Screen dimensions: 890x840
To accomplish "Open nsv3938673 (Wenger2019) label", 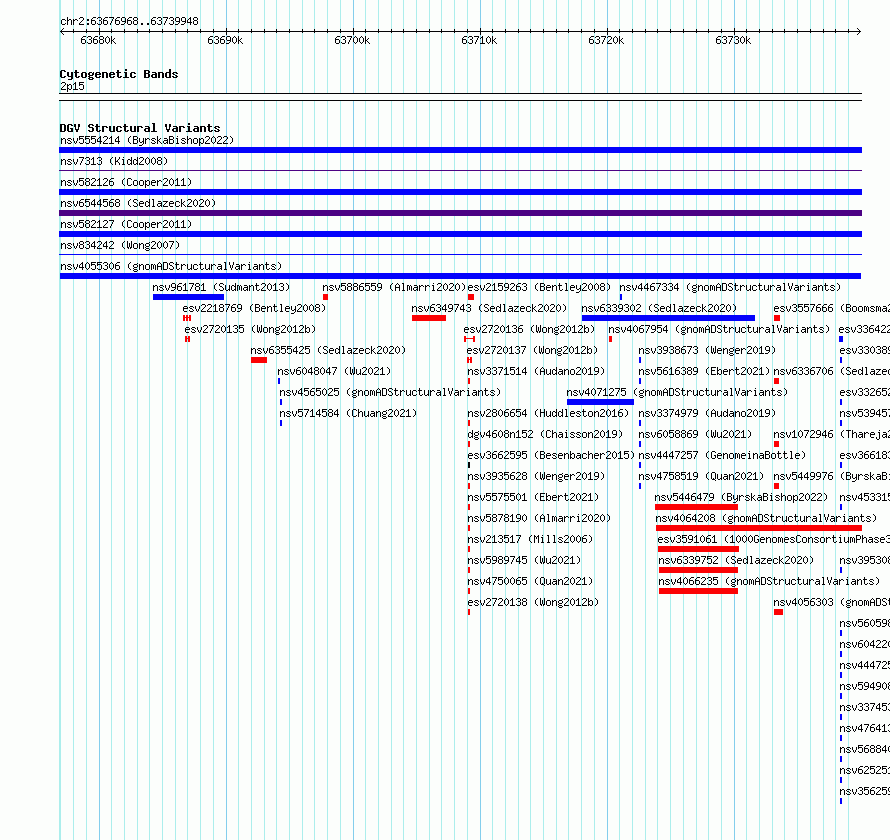I will (x=707, y=350).
